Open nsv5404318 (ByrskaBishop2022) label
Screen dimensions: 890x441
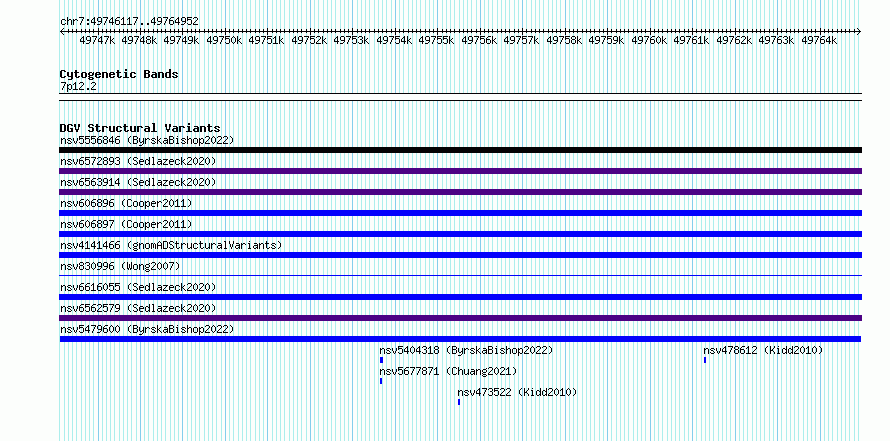coord(466,350)
